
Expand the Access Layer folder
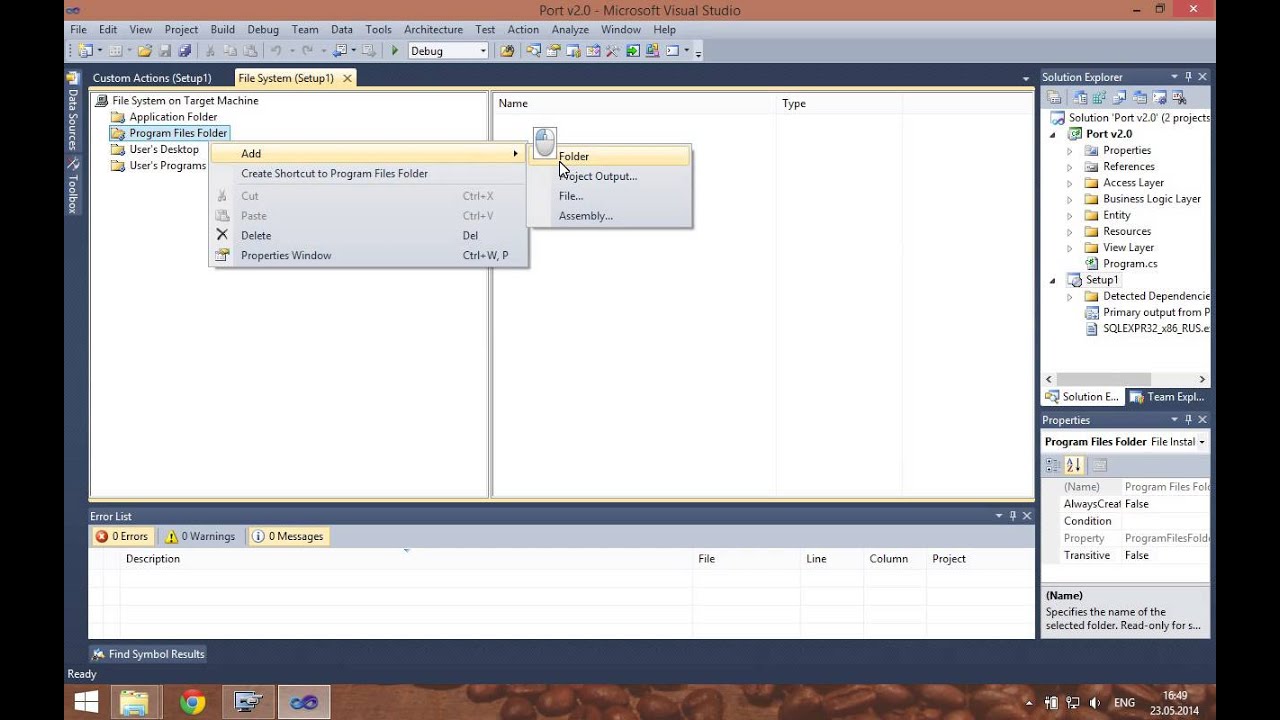coord(1070,183)
